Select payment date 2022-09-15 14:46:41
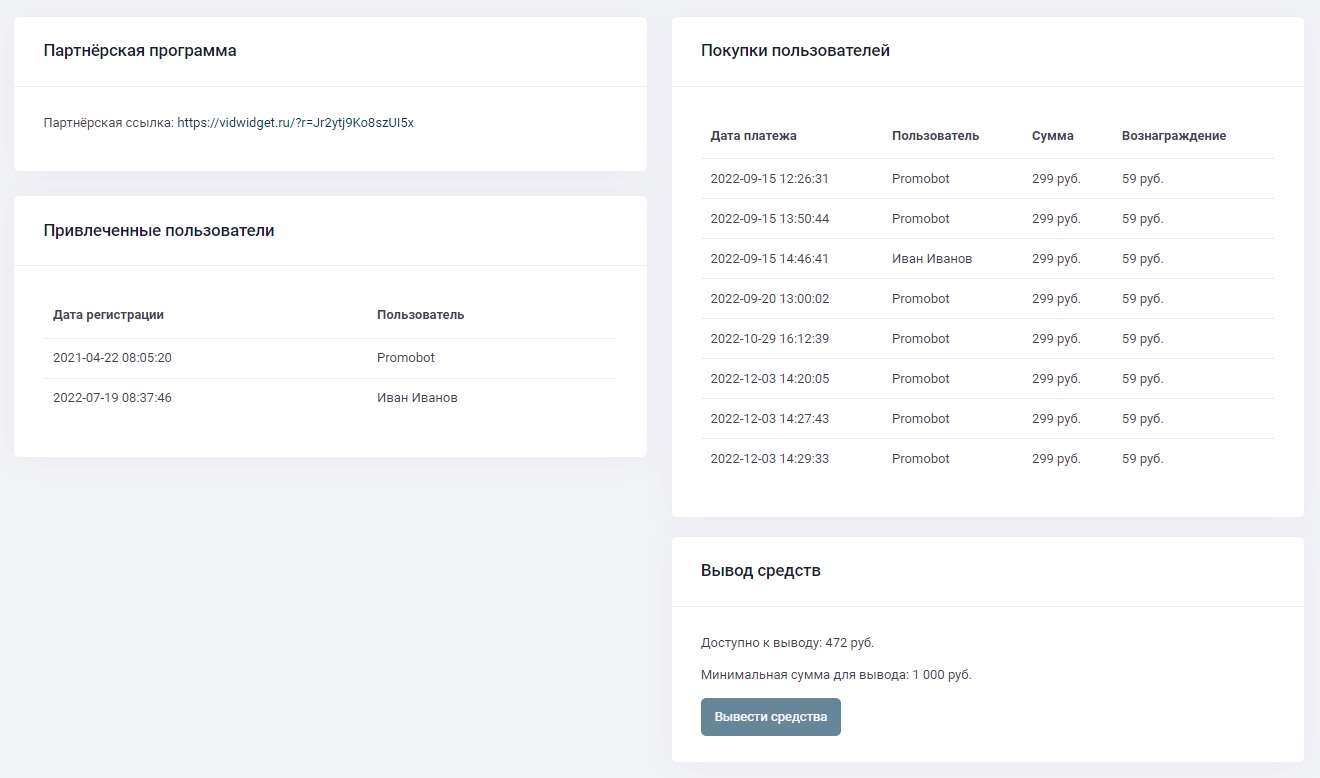Viewport: 1320px width, 778px height. click(x=770, y=259)
